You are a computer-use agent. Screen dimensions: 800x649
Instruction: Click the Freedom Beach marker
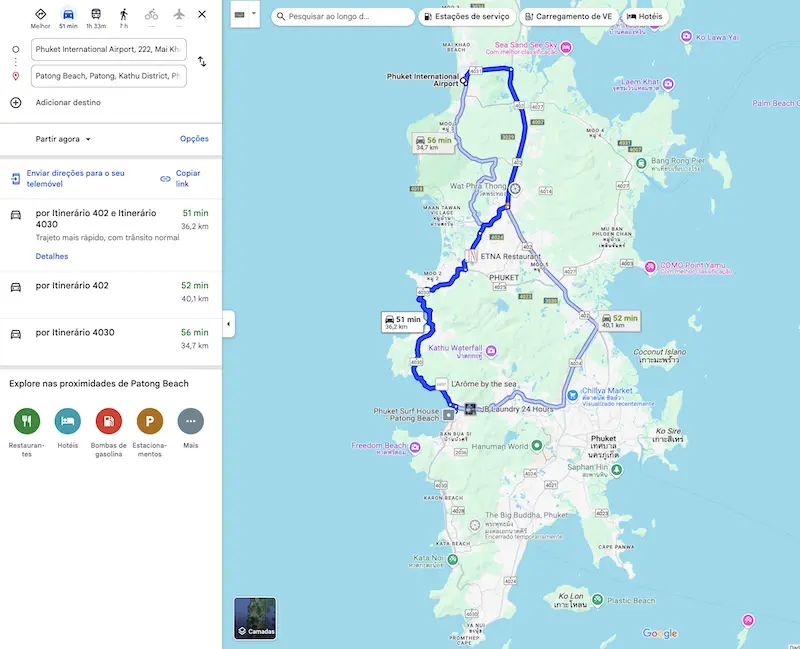click(x=415, y=448)
